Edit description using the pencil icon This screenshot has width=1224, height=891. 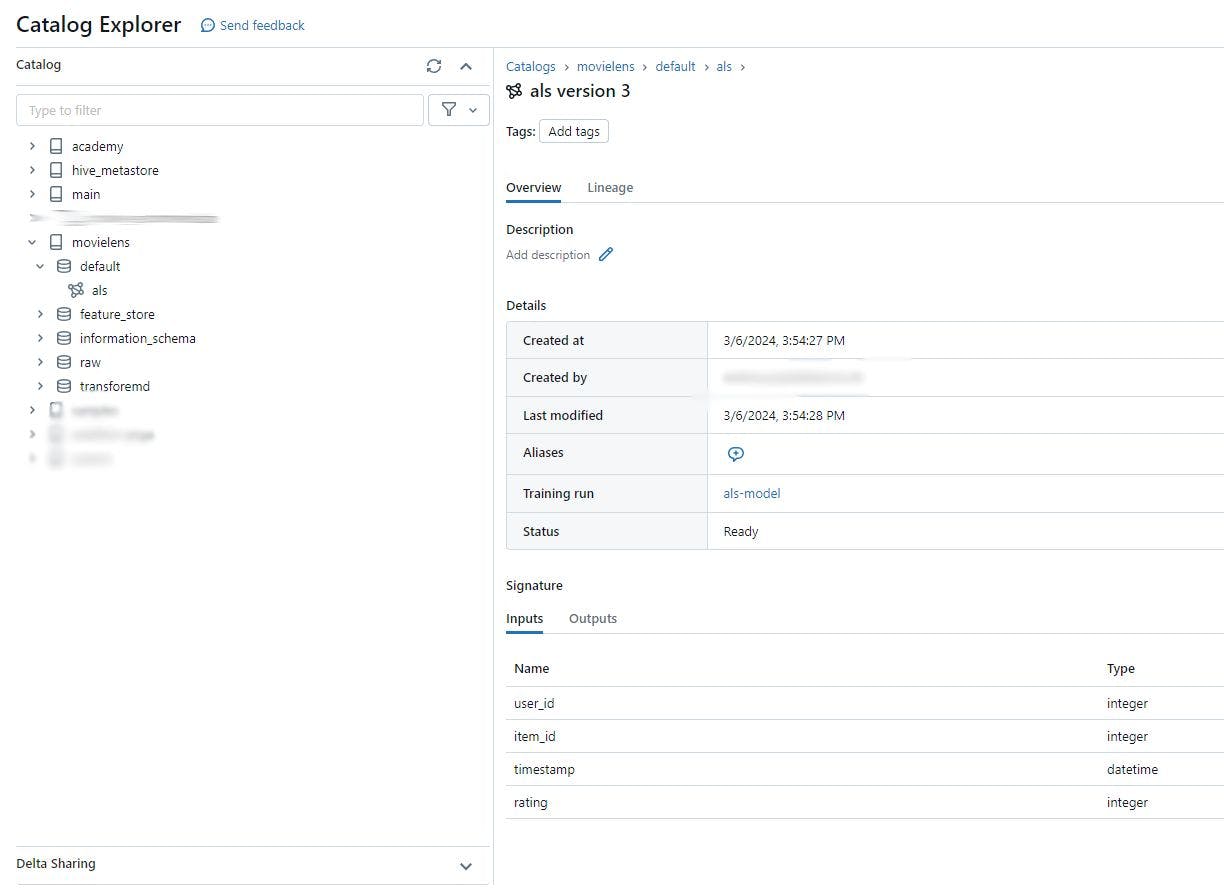[x=605, y=254]
